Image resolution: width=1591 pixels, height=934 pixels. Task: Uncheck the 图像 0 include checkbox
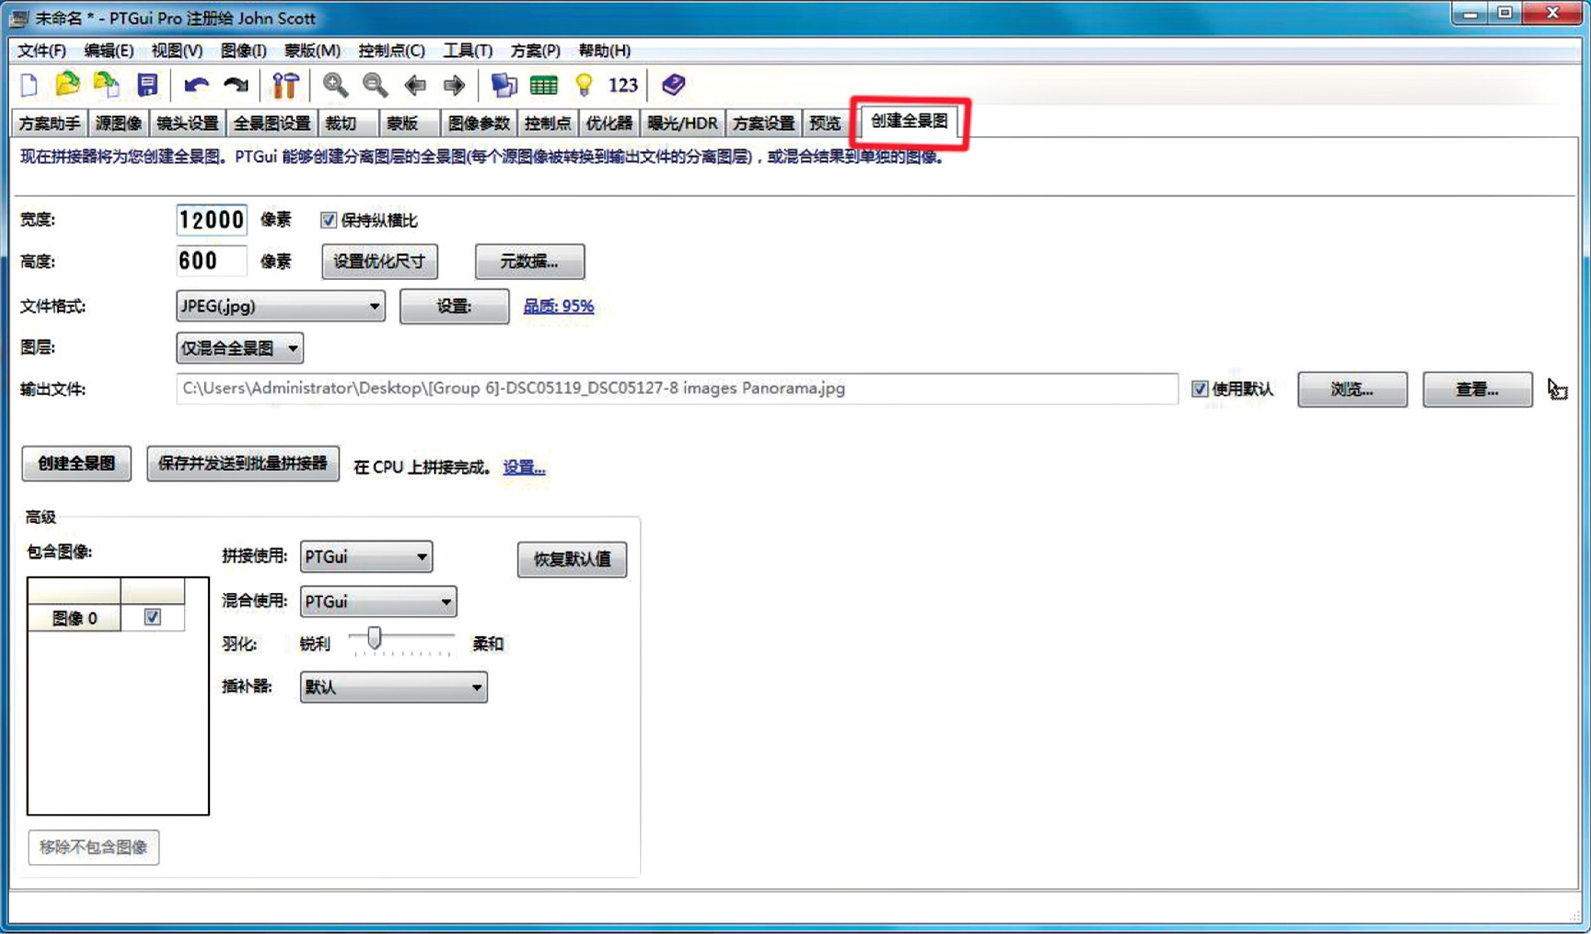coord(152,617)
